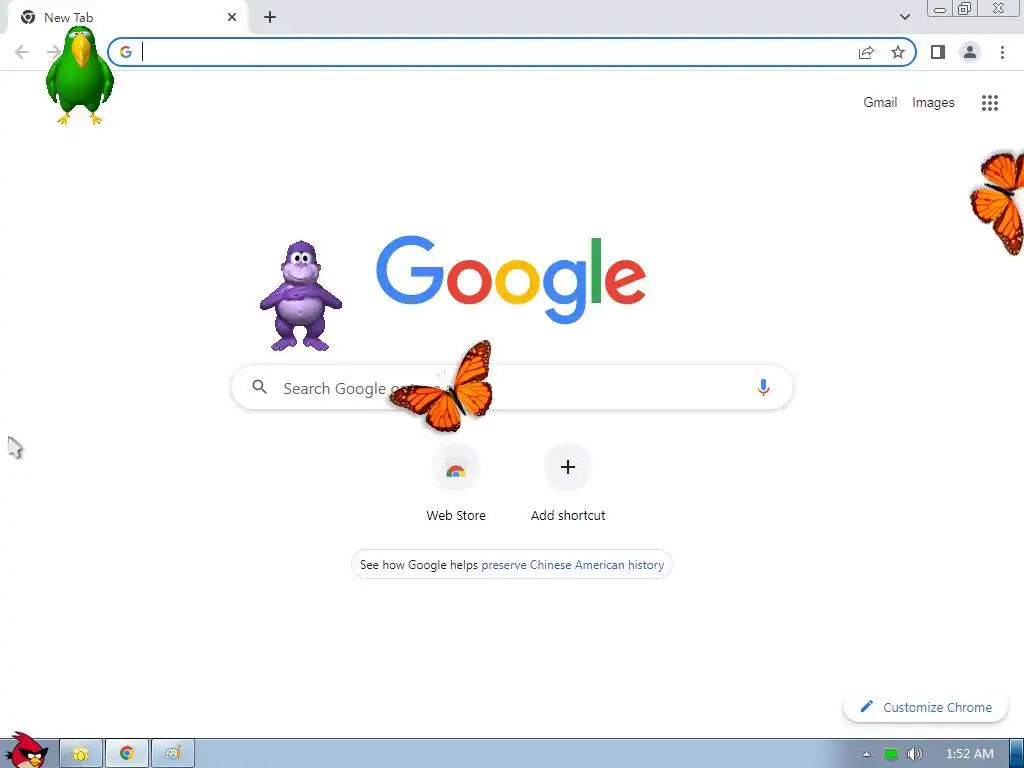Restore down the Chrome window

[x=965, y=9]
